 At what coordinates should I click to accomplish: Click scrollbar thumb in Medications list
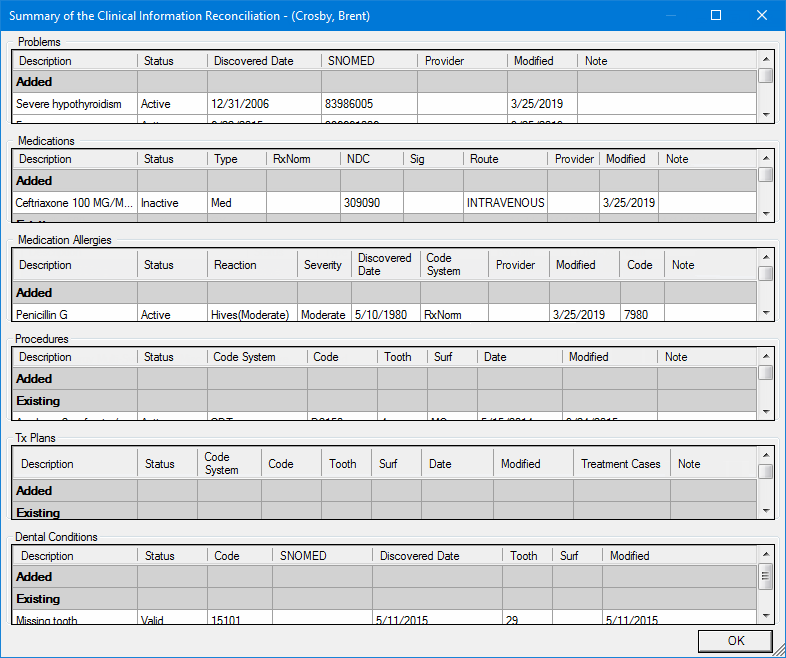click(x=765, y=174)
